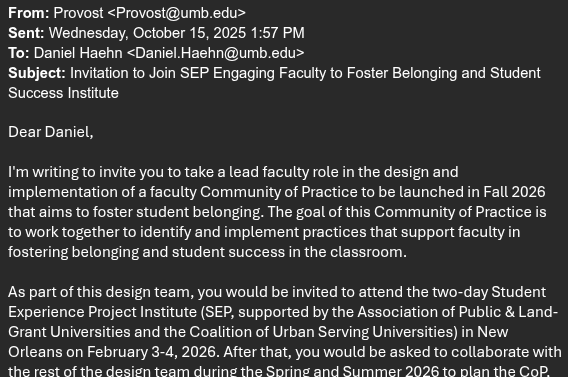This screenshot has width=568, height=377.
Task: Click the February 3-4, 2026 date
Action: (x=153, y=352)
